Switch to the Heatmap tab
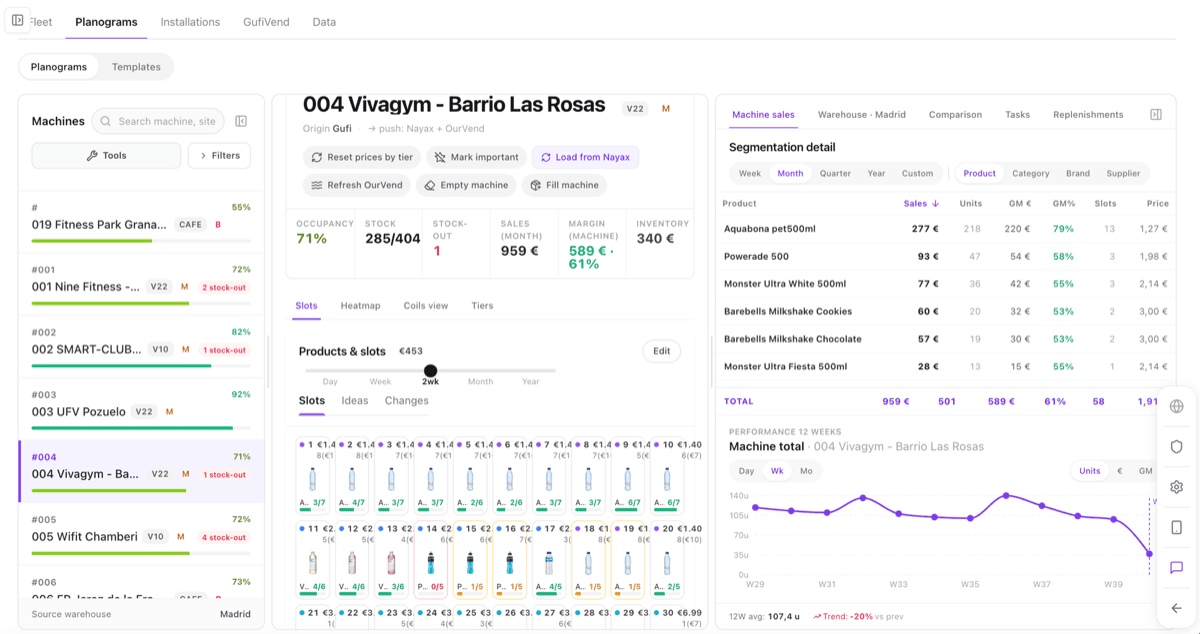1200x634 pixels. coord(360,306)
